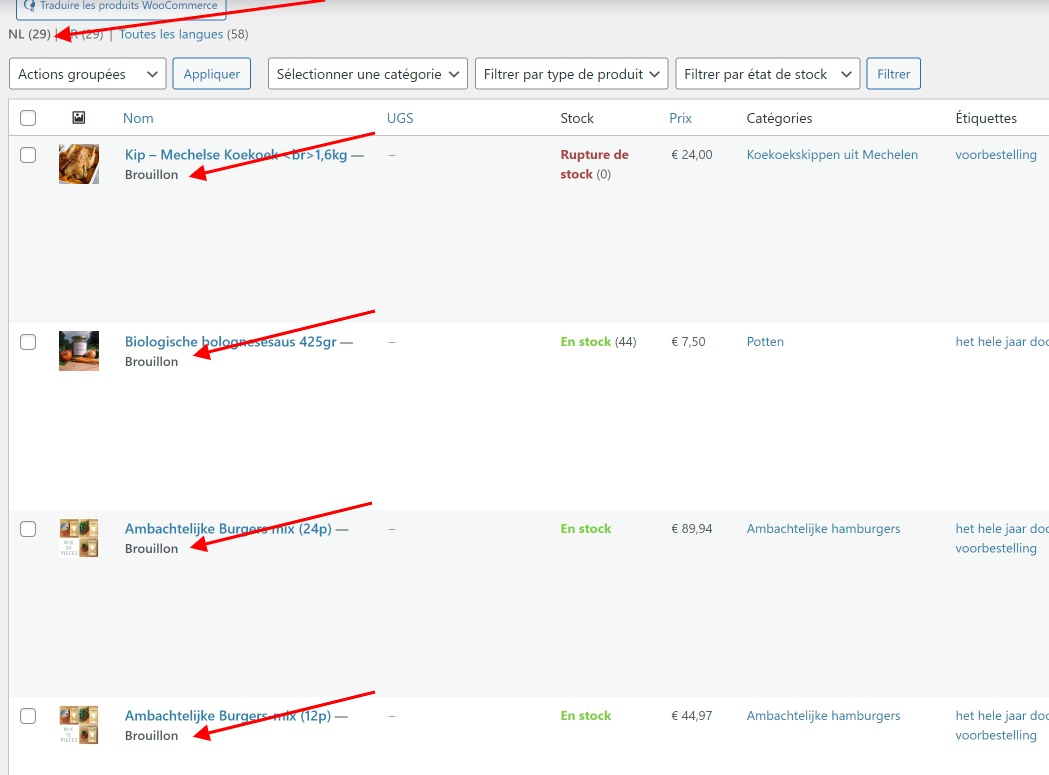This screenshot has width=1049, height=775.
Task: Sort products by UGS column
Action: pyautogui.click(x=400, y=118)
